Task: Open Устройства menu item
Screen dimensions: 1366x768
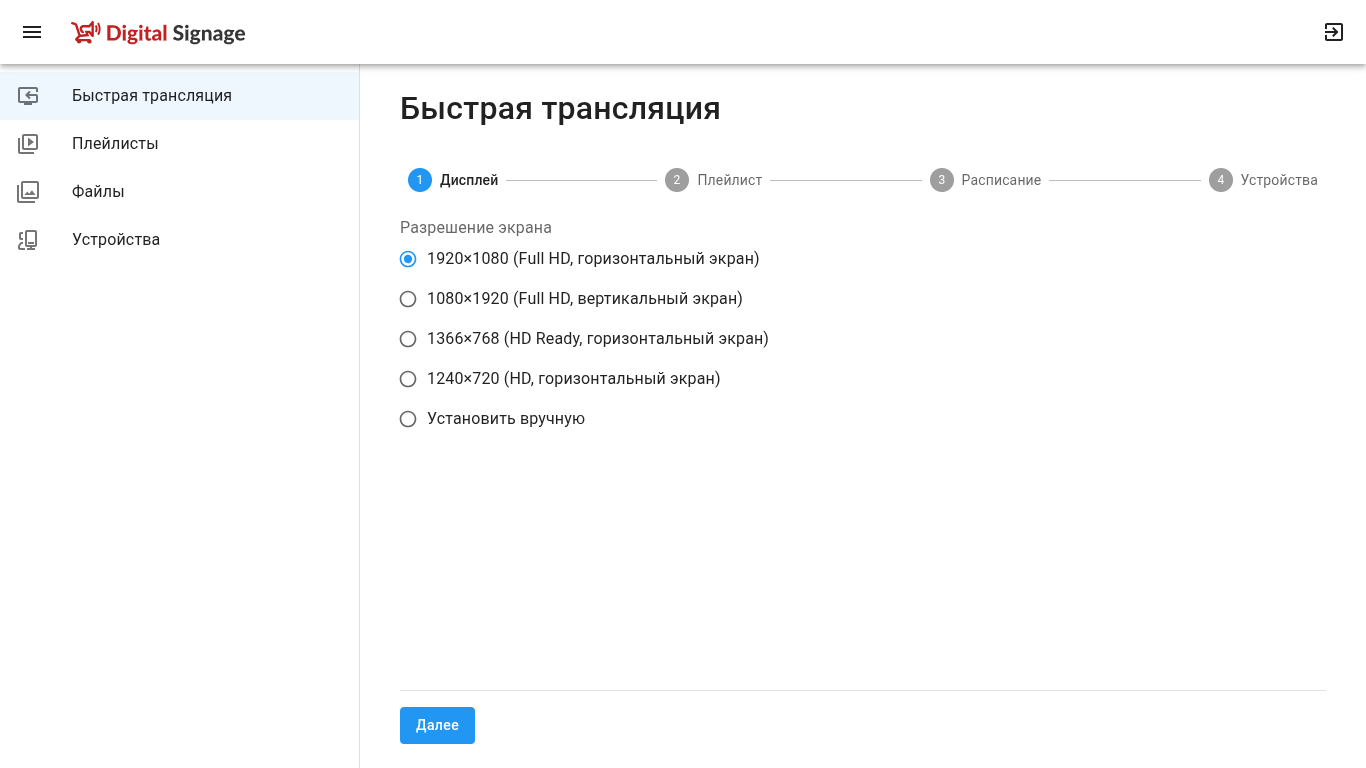Action: coord(116,240)
